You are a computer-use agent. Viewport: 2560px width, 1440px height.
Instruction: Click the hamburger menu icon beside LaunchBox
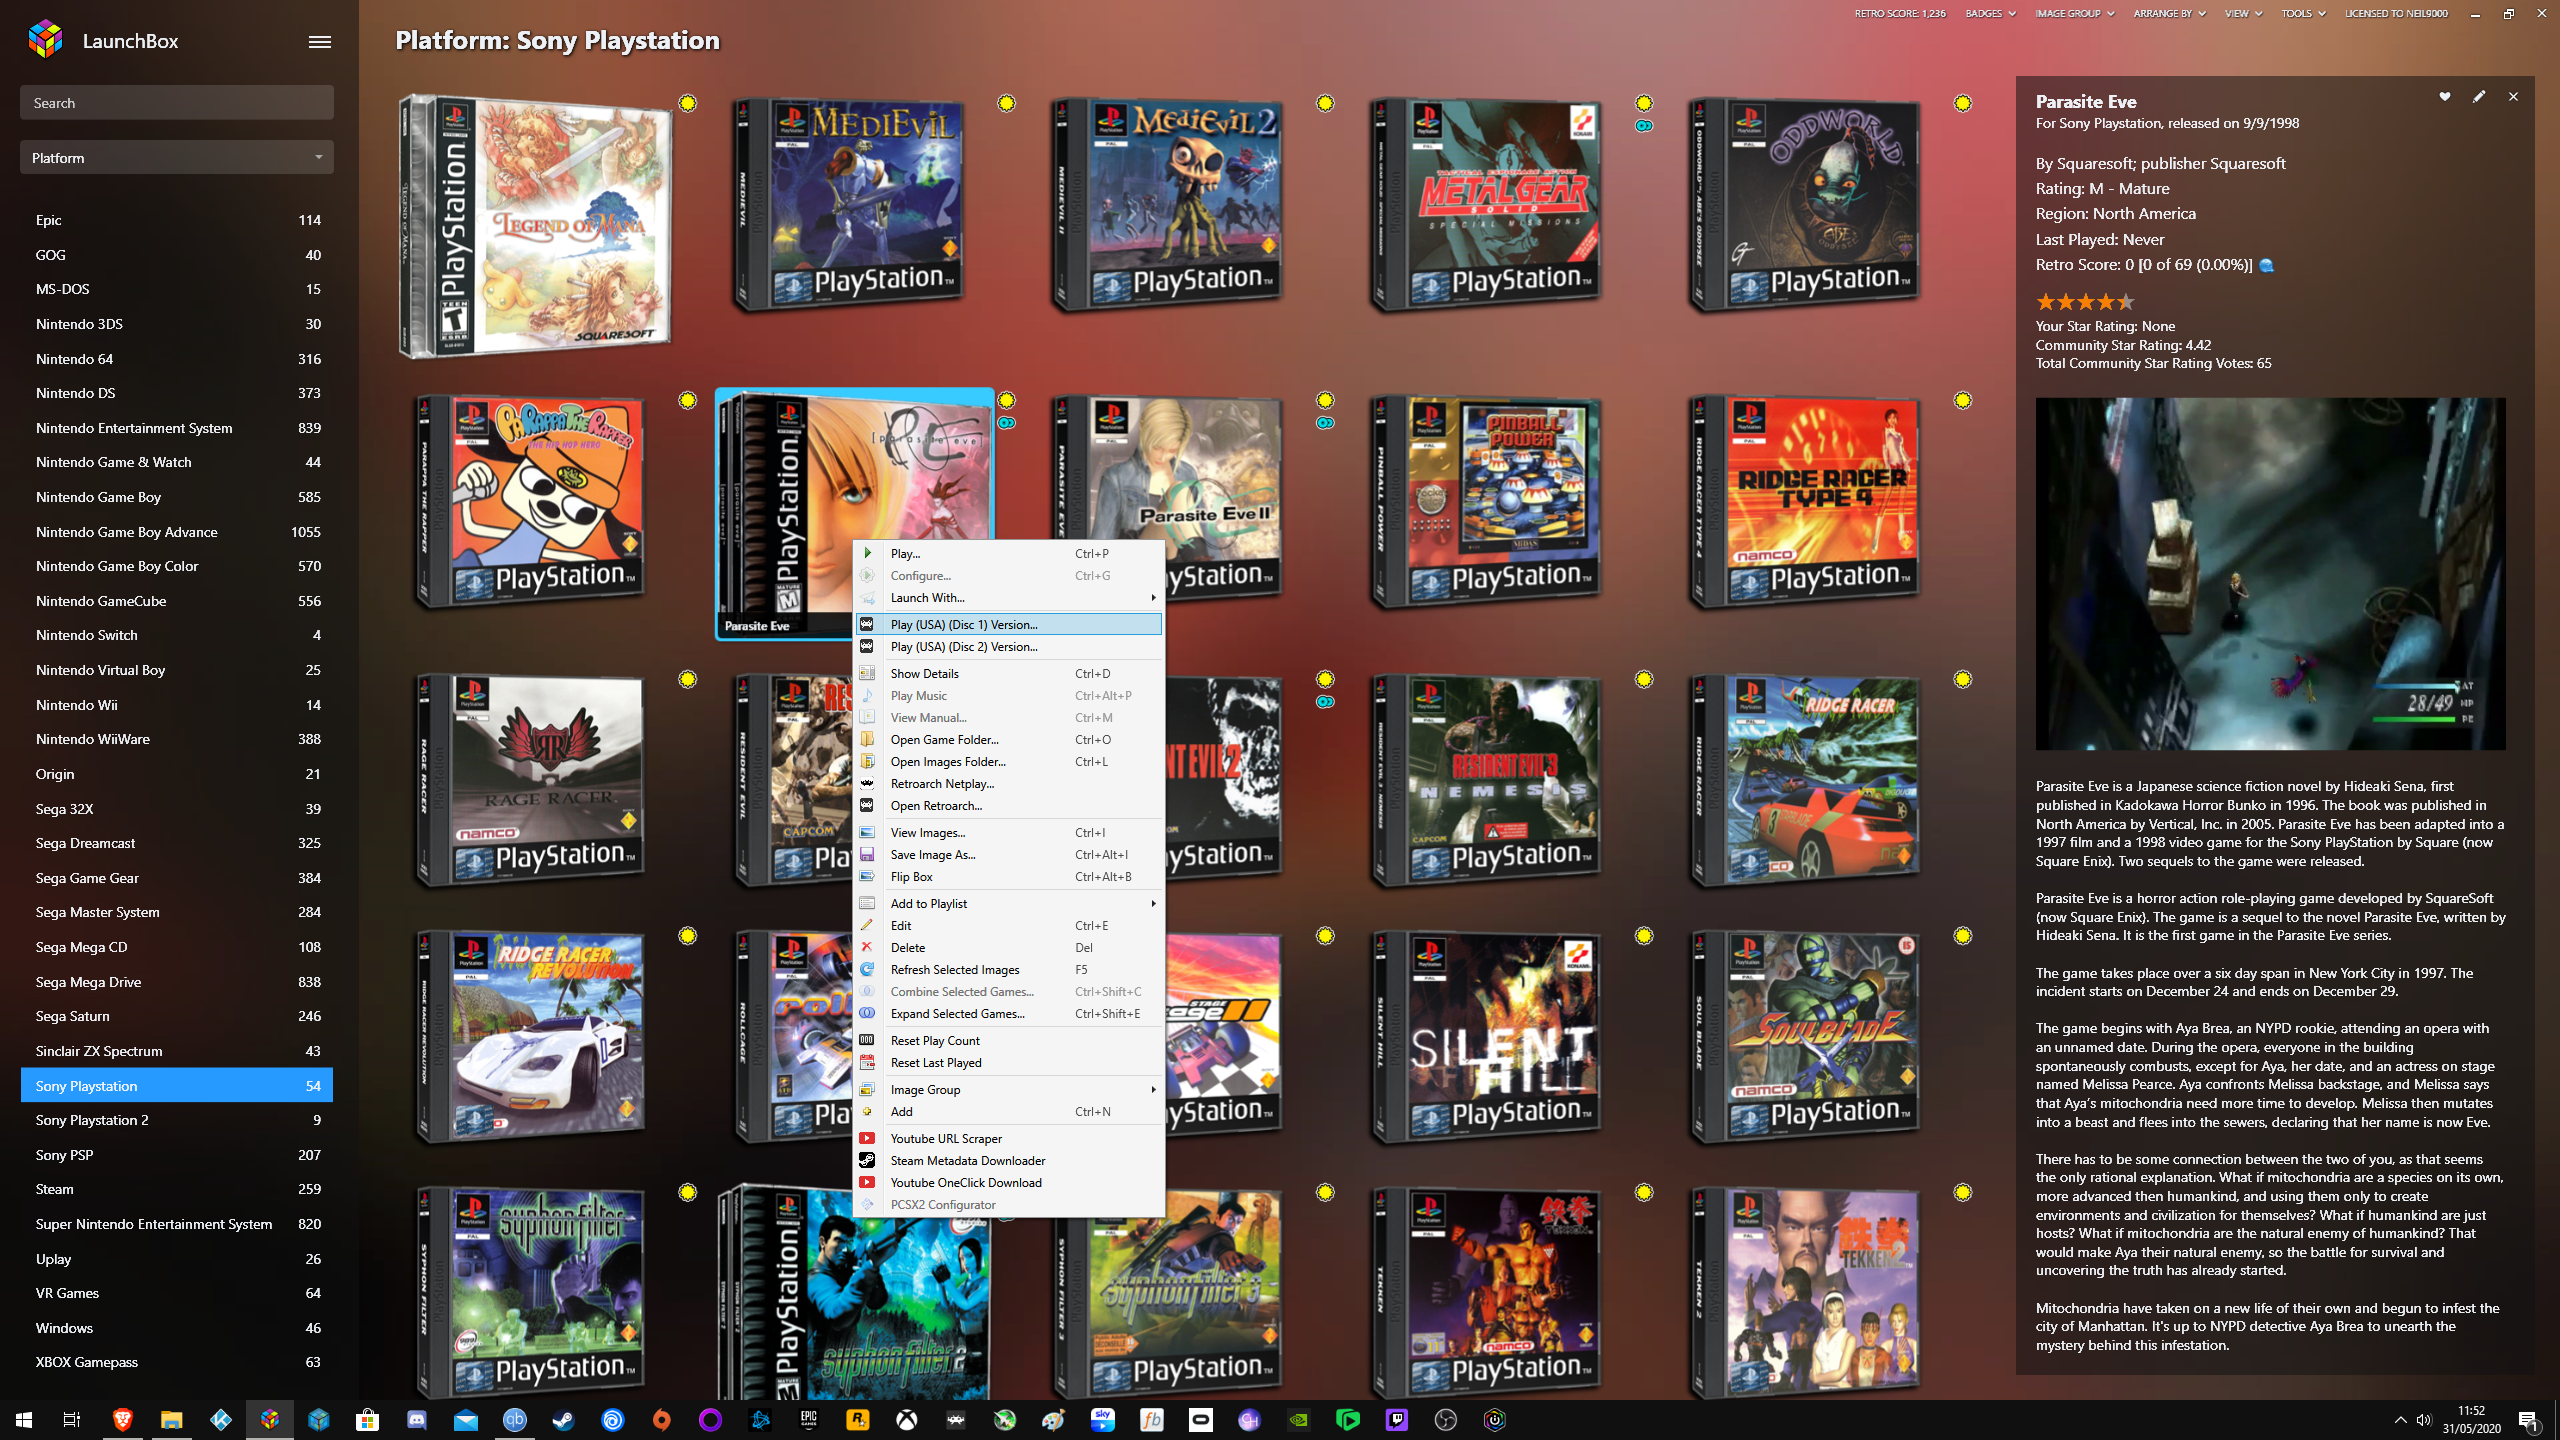pos(319,41)
